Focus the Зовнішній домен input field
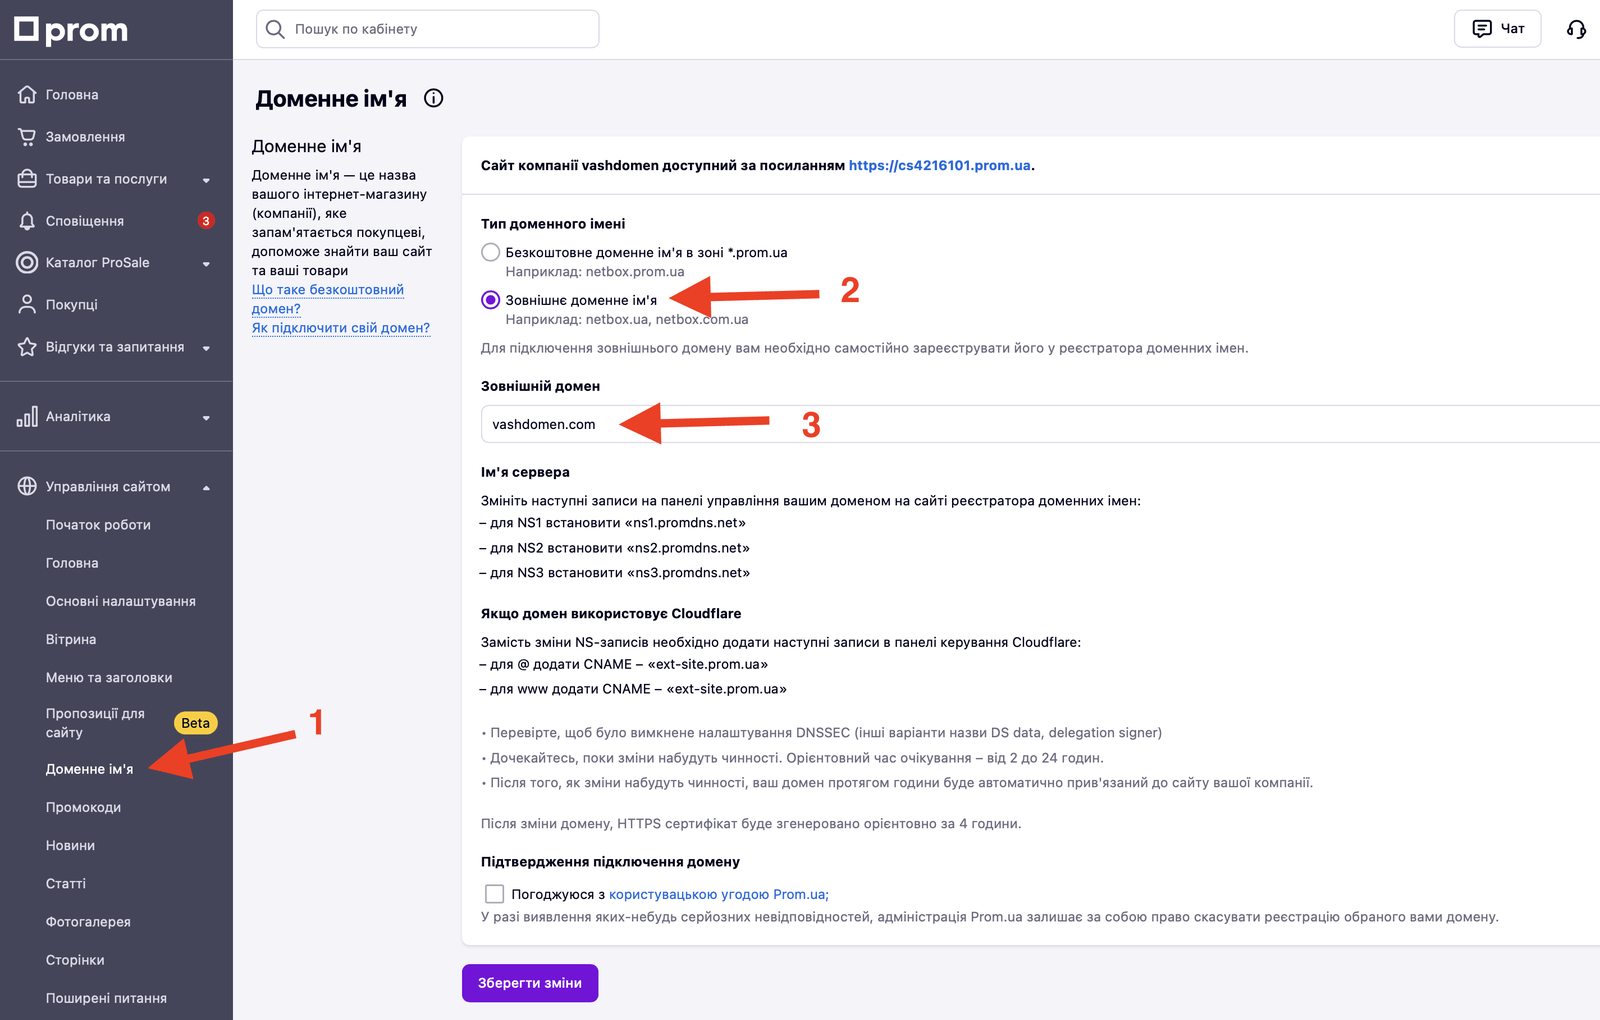 coord(1040,424)
